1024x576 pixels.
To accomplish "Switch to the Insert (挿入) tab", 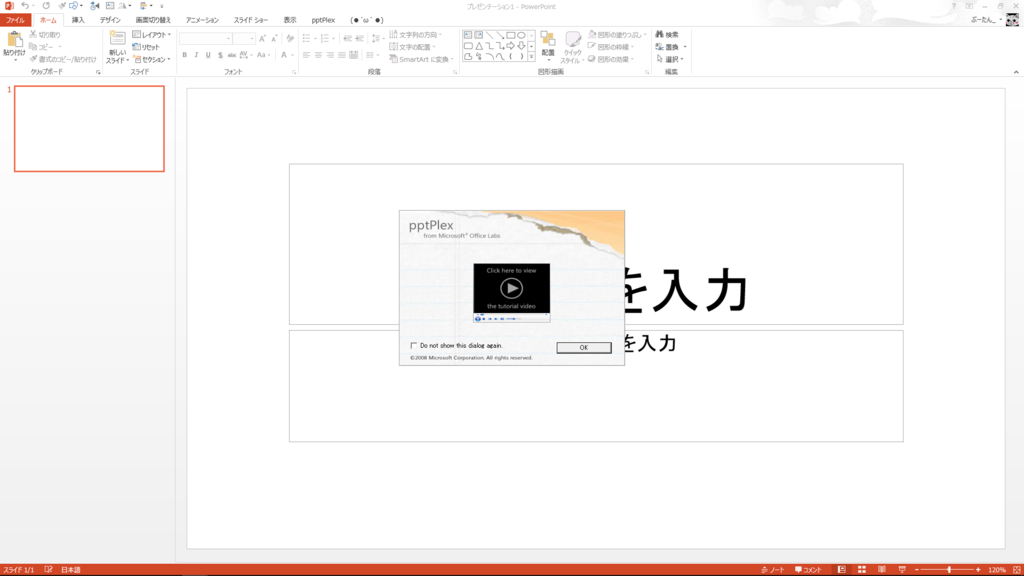I will click(x=78, y=20).
